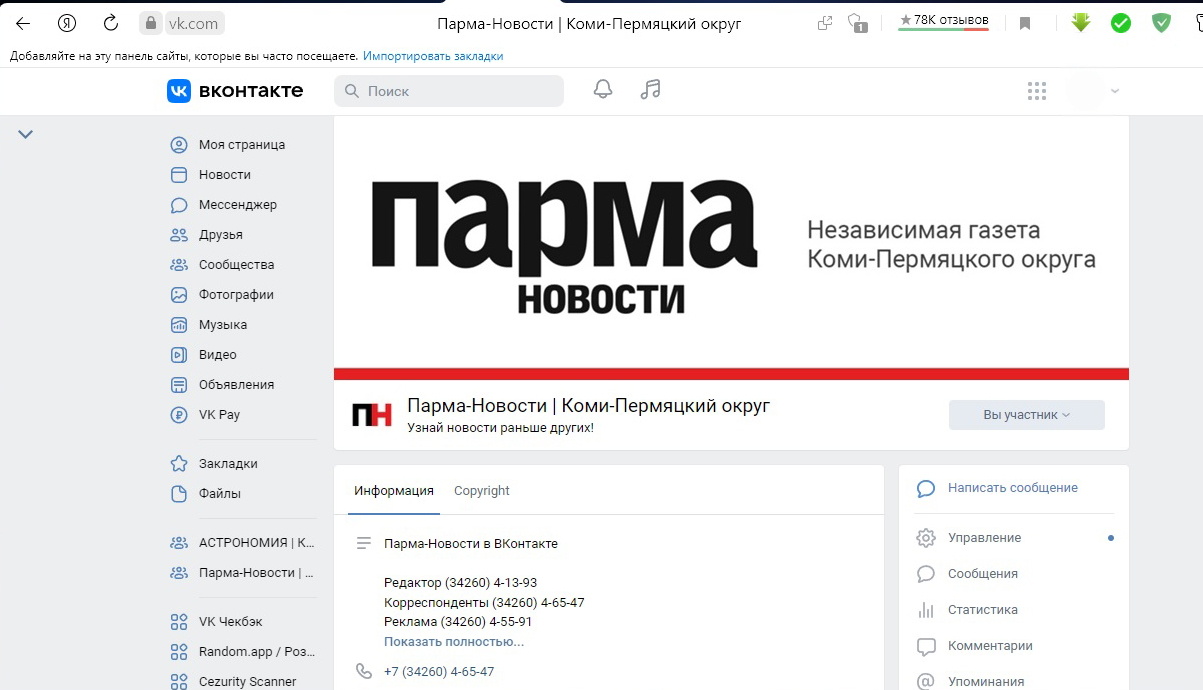Open My Page in sidebar
Screen dimensions: 1203x690
coord(241,144)
